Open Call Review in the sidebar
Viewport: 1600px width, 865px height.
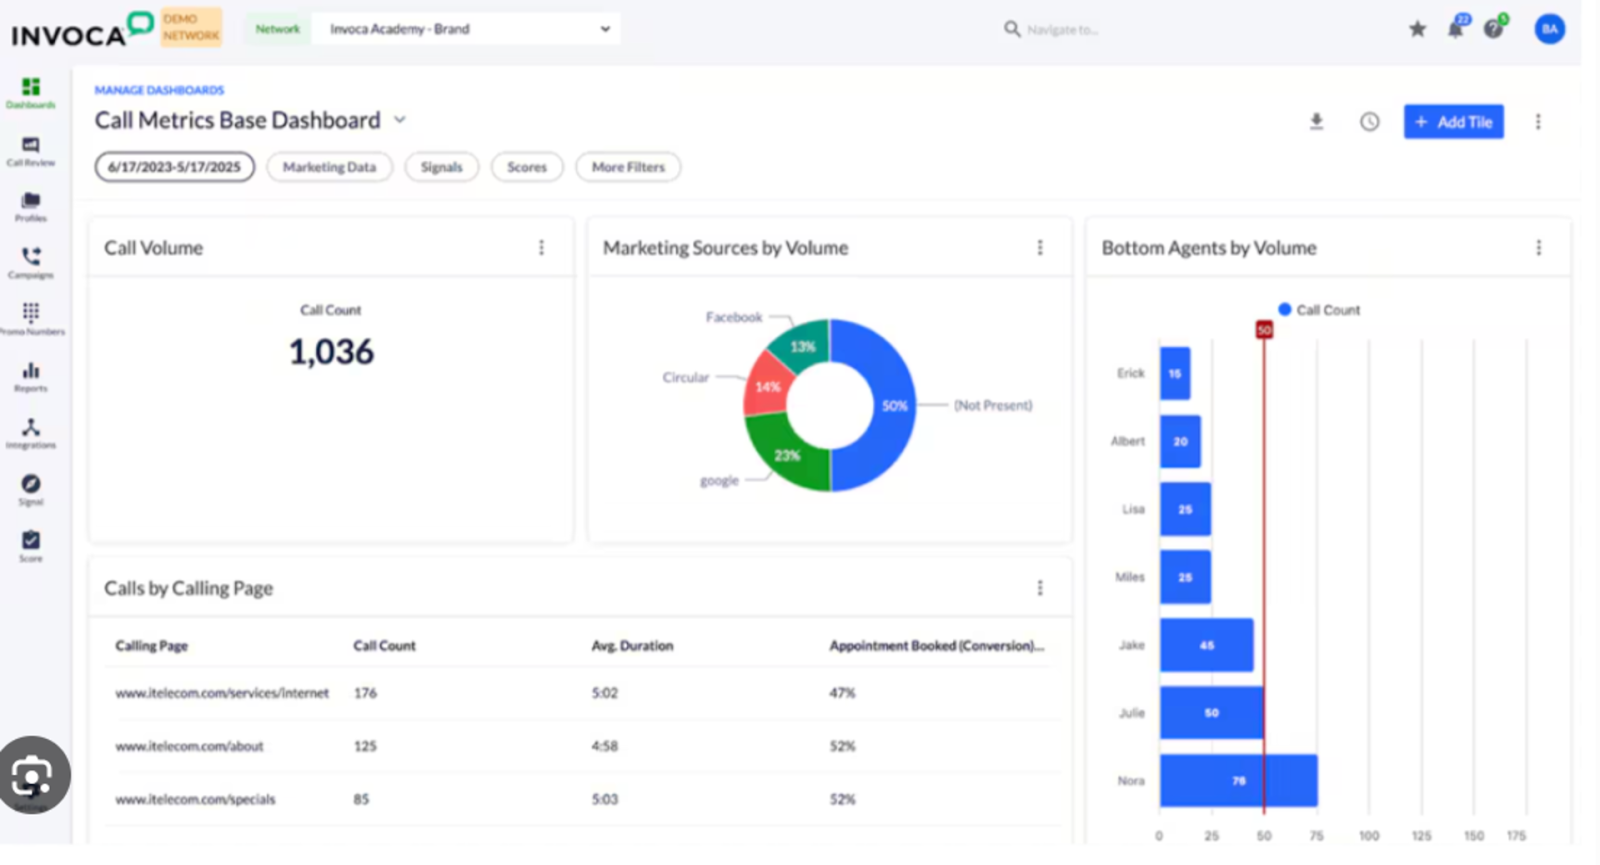31,151
